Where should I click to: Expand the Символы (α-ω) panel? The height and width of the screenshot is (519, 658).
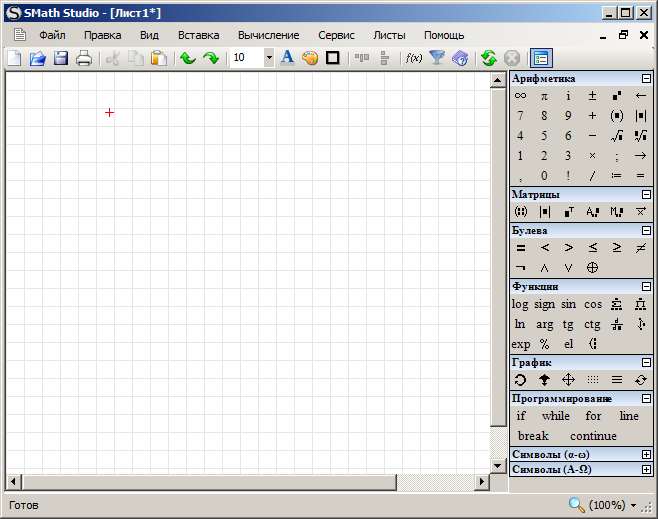pyautogui.click(x=646, y=455)
